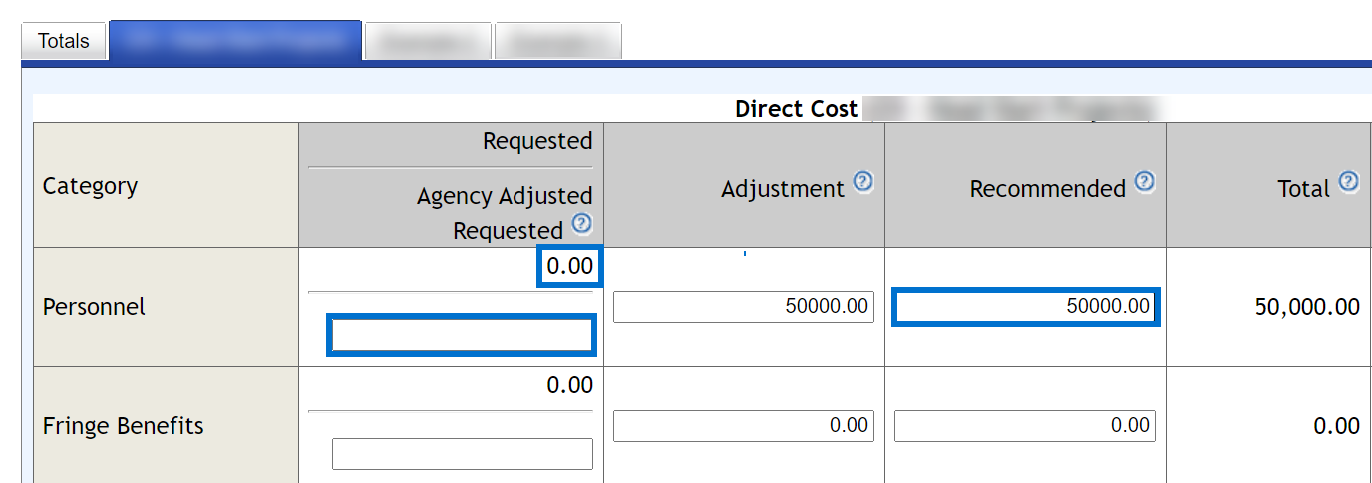Focus the Fringe Benefits Recommended field
The height and width of the screenshot is (483, 1372).
tap(1025, 426)
